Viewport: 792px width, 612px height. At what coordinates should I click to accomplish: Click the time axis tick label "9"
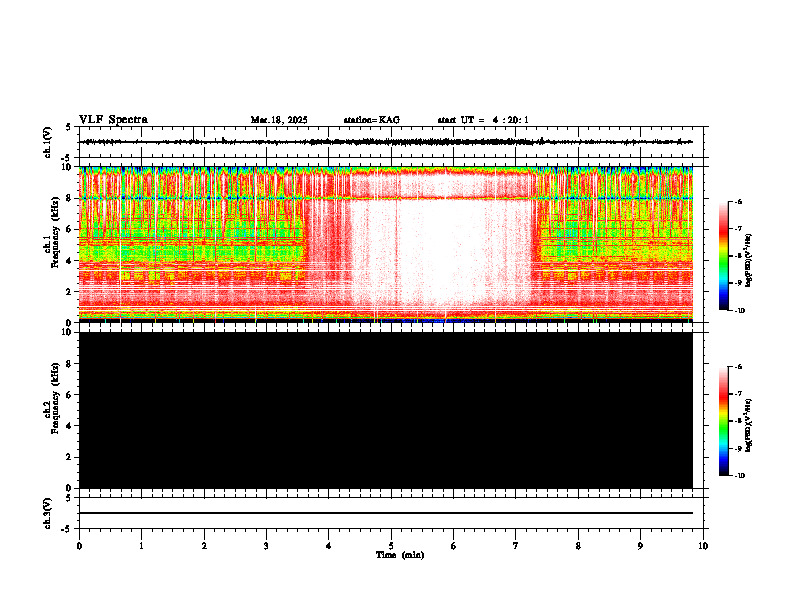[640, 546]
